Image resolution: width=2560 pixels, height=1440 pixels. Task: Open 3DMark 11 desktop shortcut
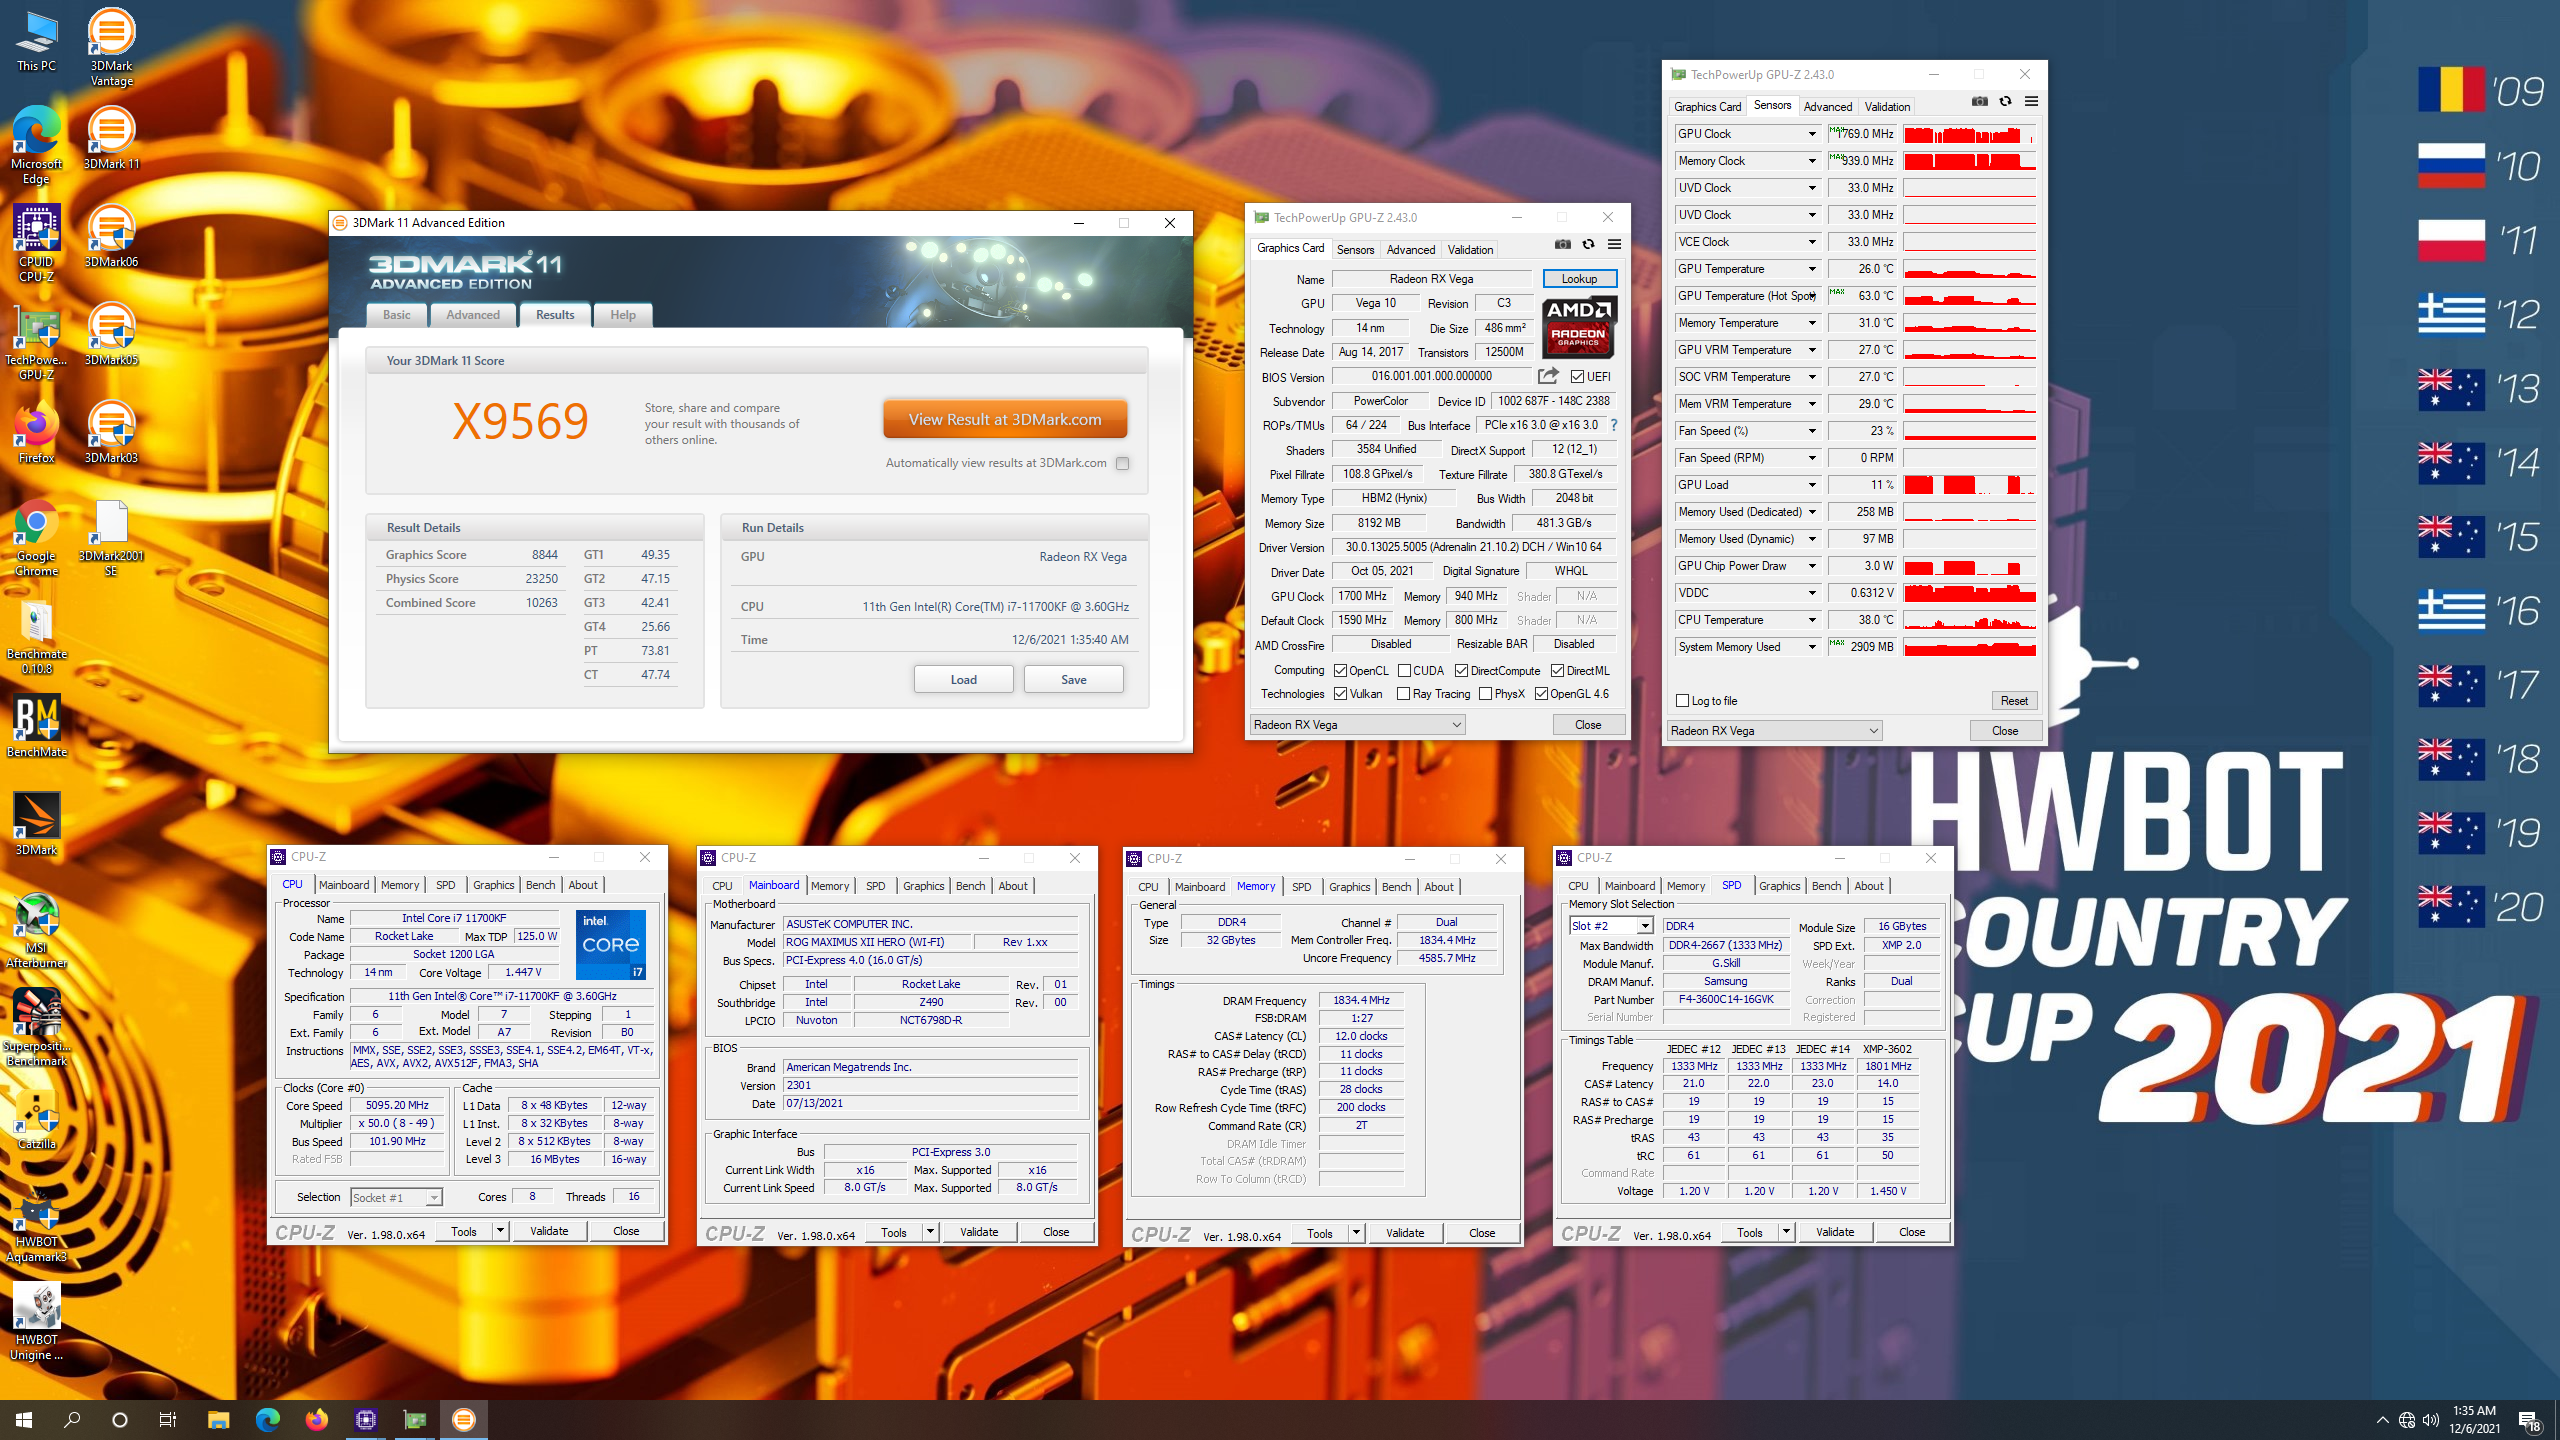point(111,137)
